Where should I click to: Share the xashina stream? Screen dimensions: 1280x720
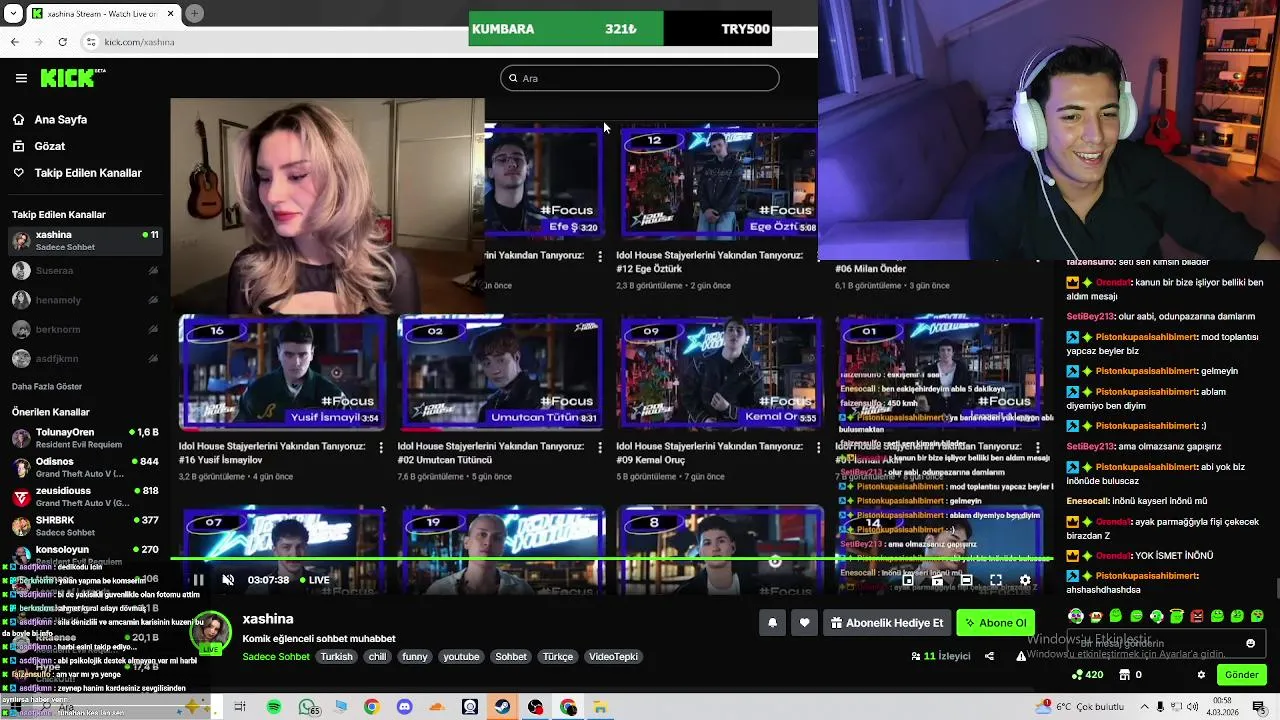click(x=989, y=656)
